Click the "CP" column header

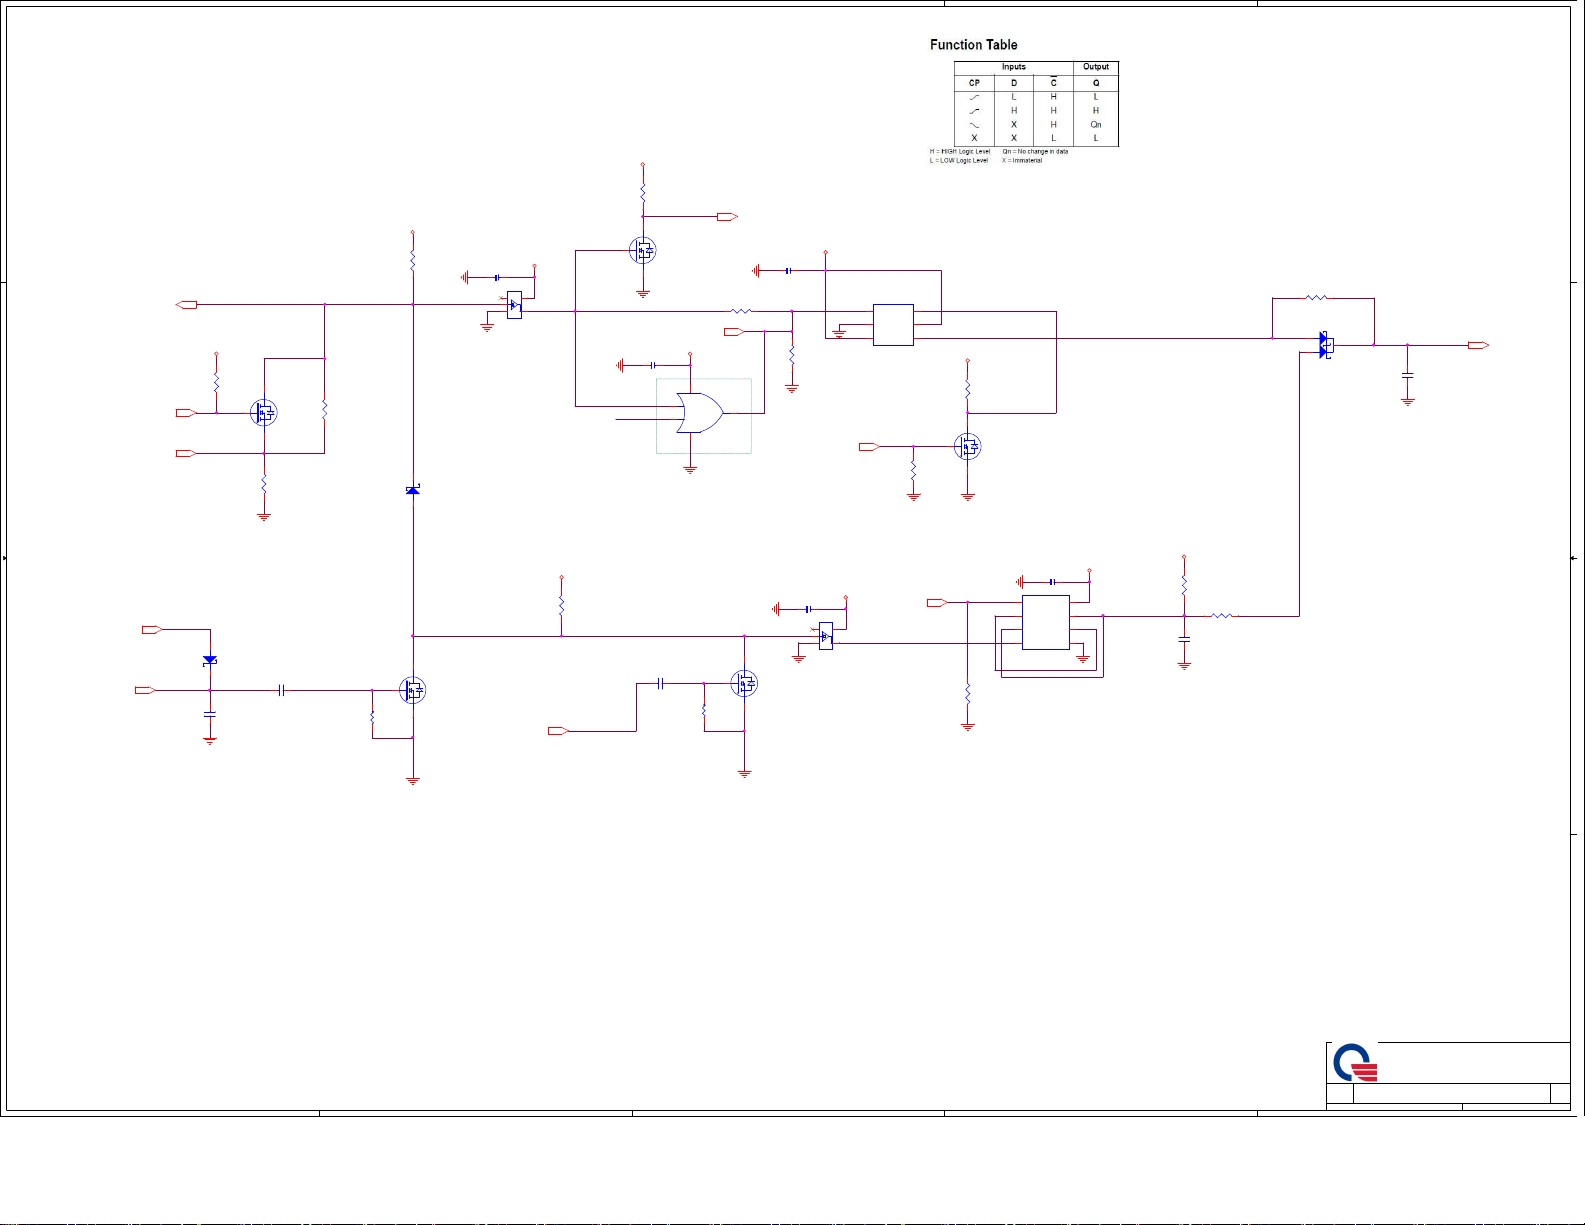[974, 83]
